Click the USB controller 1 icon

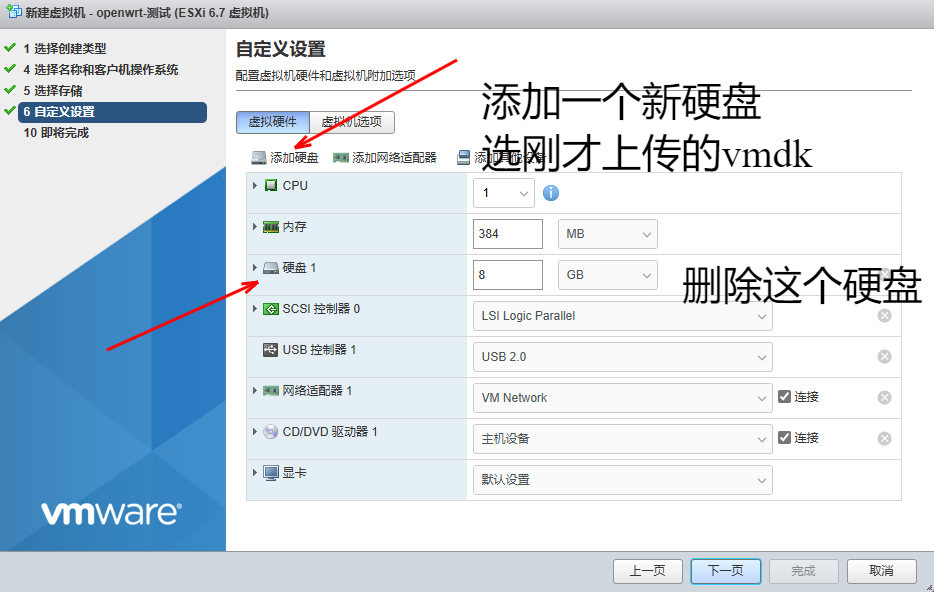(270, 350)
